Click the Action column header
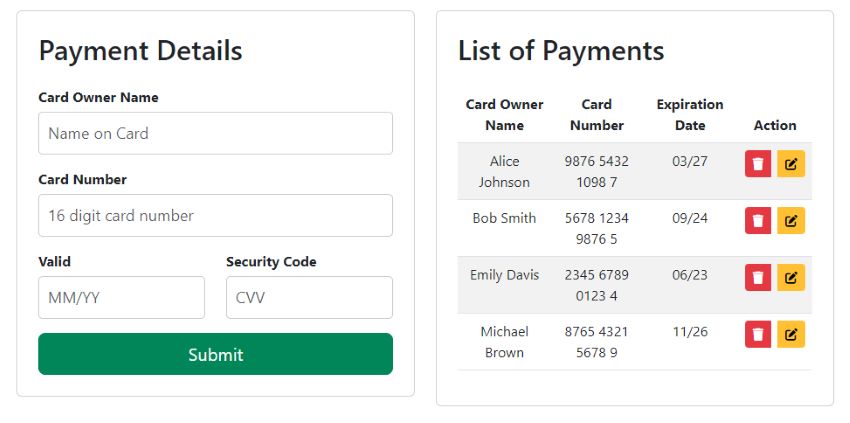 pyautogui.click(x=775, y=125)
